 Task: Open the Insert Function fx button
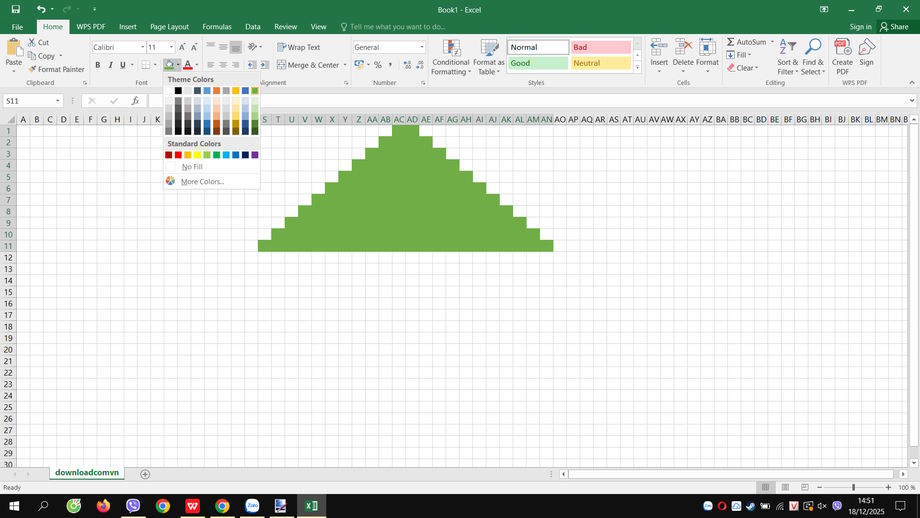[135, 101]
